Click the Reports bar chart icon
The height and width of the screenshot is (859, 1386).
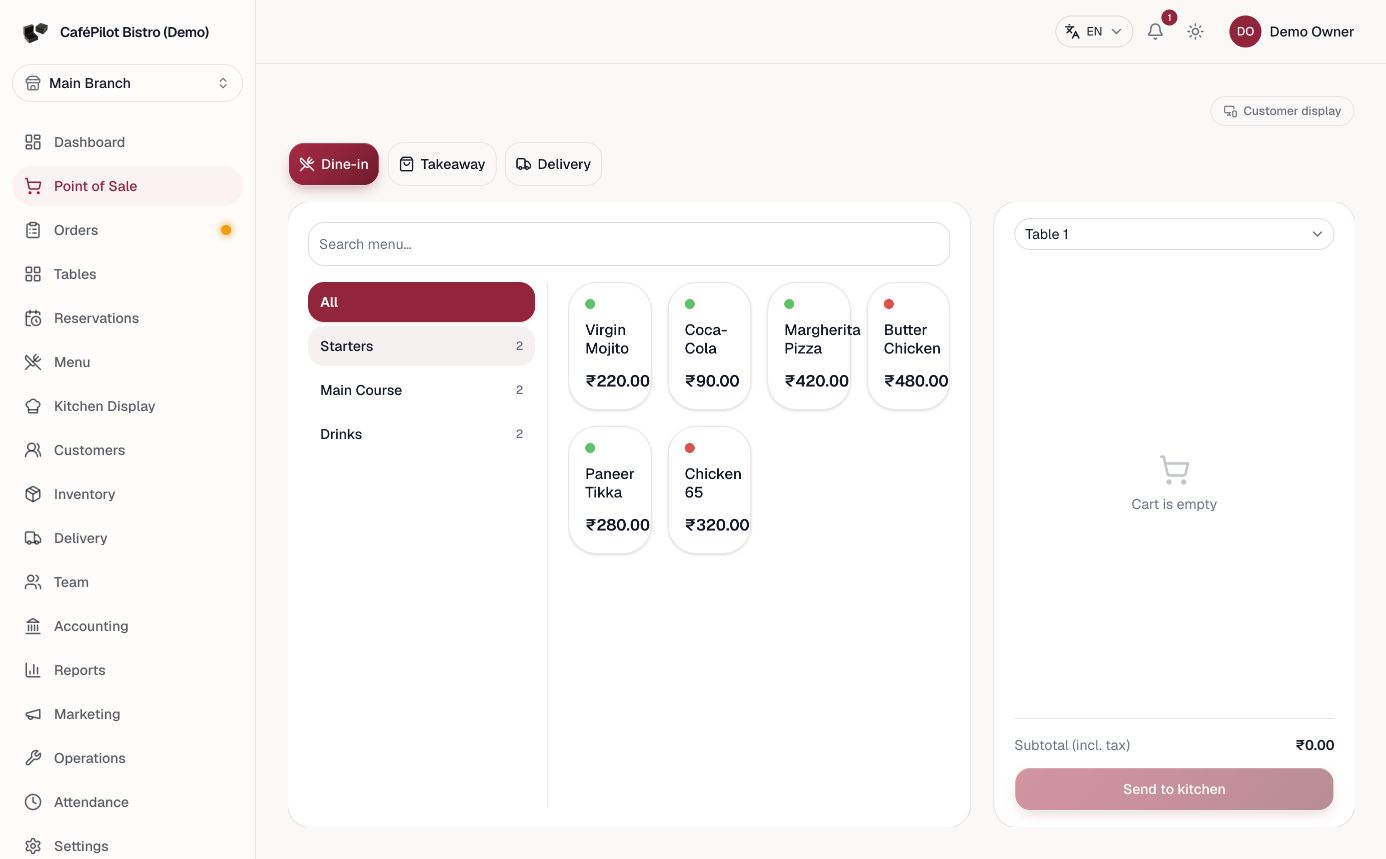coord(33,670)
